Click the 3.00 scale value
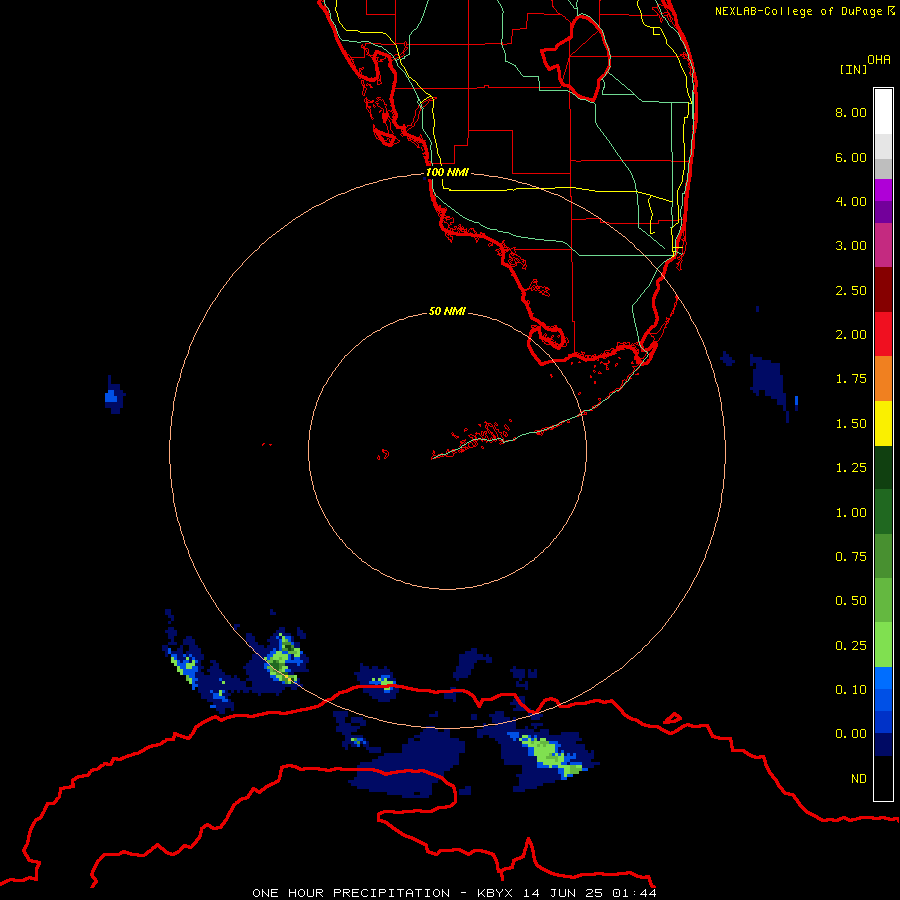 point(851,246)
